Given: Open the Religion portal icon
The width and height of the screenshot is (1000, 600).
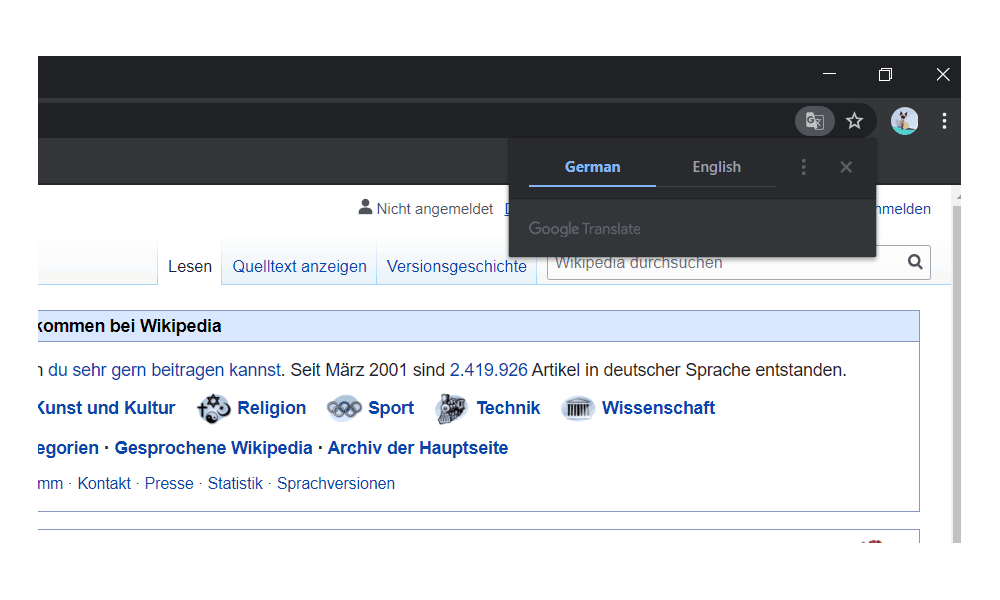Looking at the screenshot, I should [x=214, y=408].
